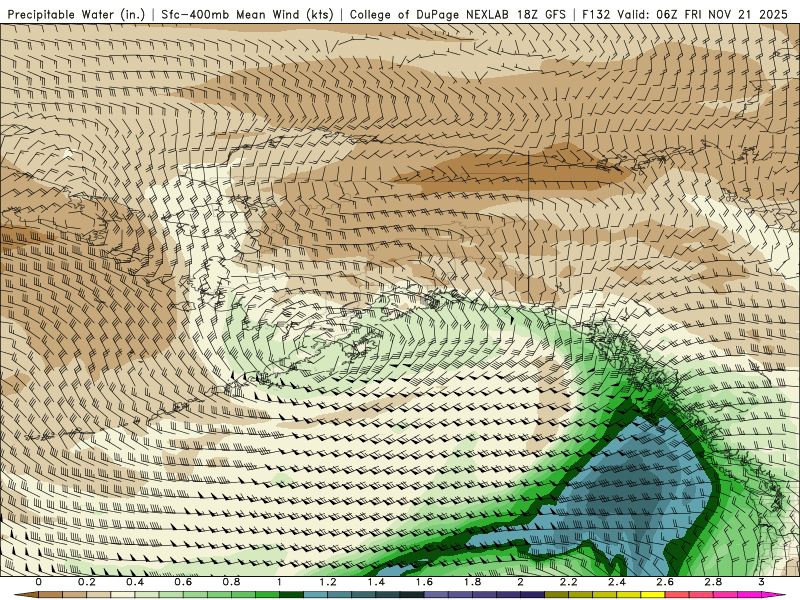Viewport: 800px width, 600px height.
Task: Click the 'Sfc-400mb Mean Wind (kts)' title text
Action: coord(247,15)
